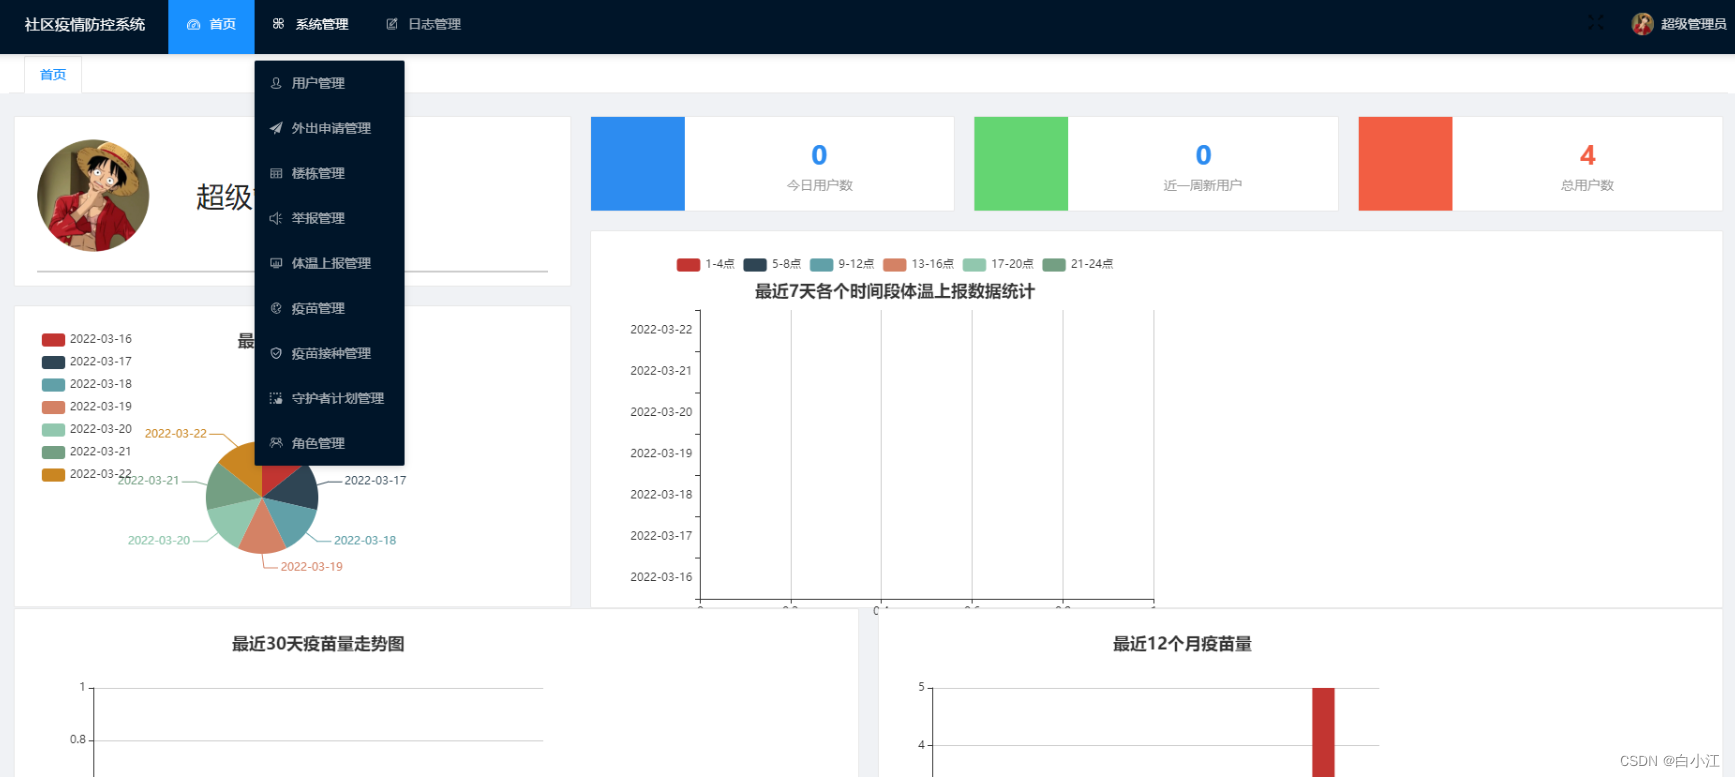Select the teal 2022-03-18 pie slice
This screenshot has width=1735, height=777.
click(294, 520)
